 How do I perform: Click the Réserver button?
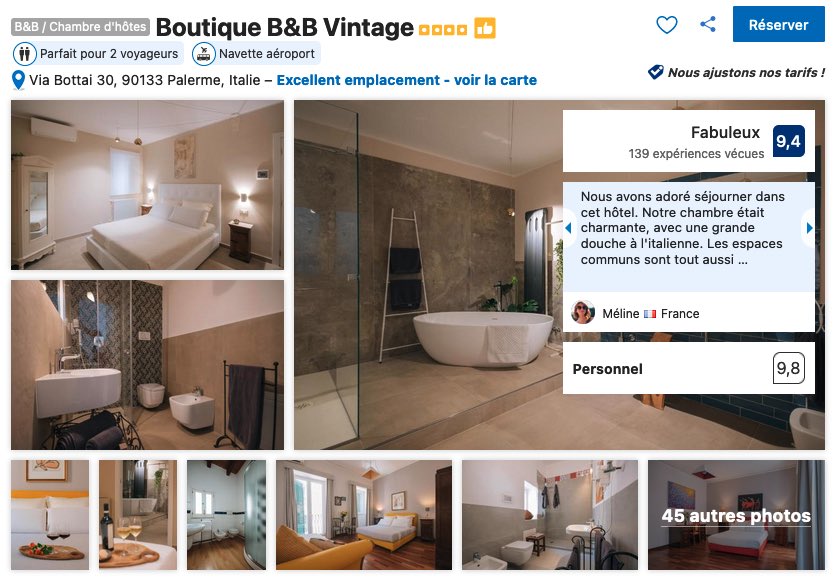coord(778,24)
